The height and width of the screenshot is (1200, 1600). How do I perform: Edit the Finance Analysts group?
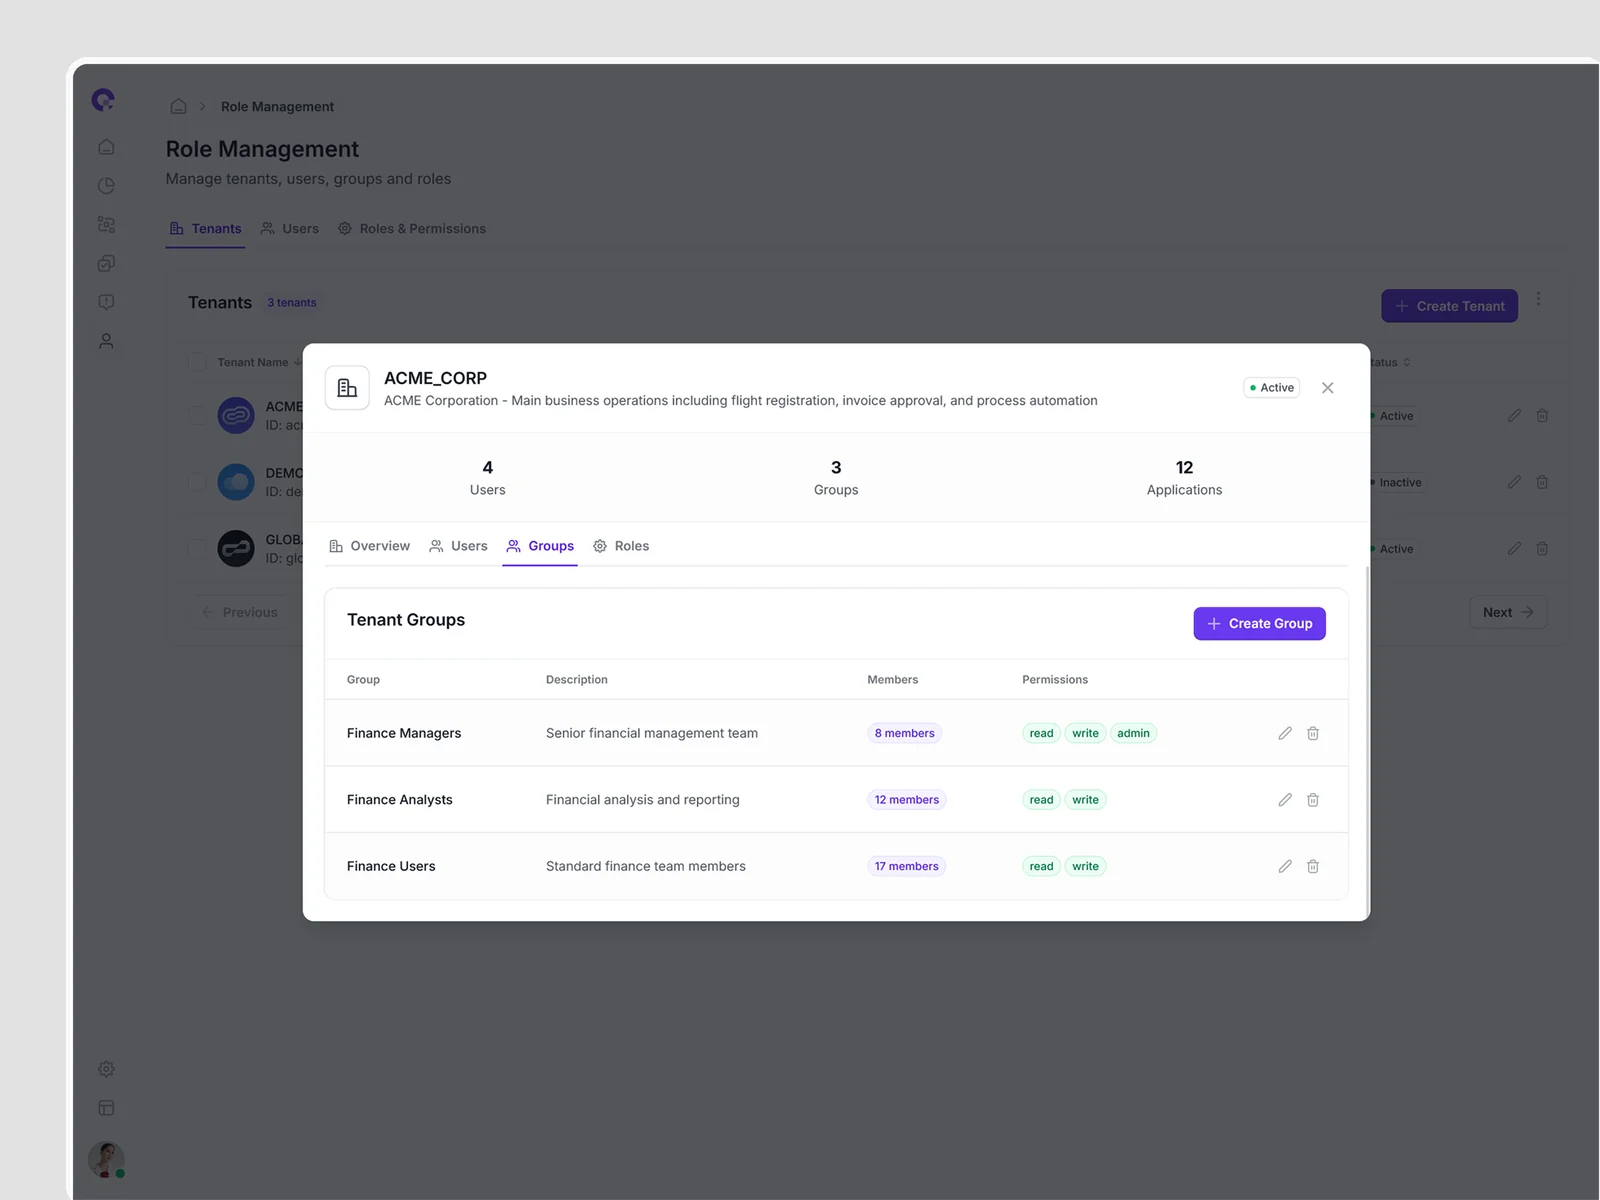tap(1285, 800)
